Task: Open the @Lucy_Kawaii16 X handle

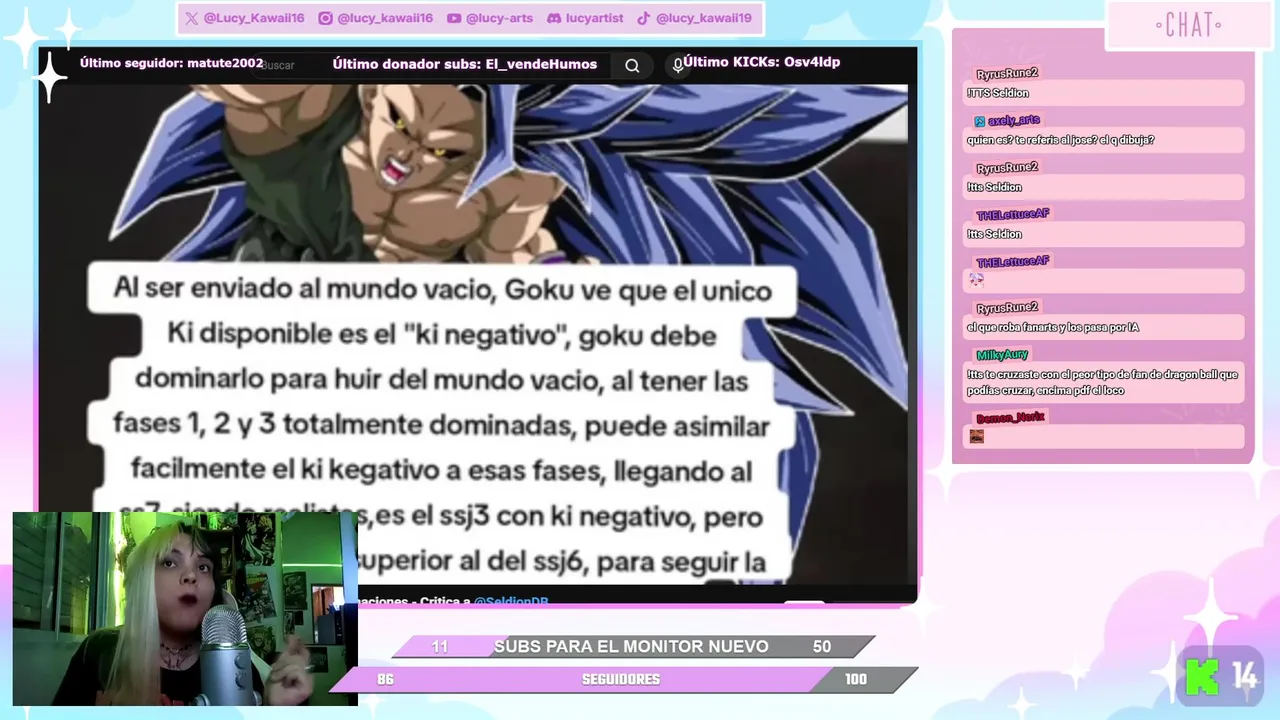Action: pos(252,18)
